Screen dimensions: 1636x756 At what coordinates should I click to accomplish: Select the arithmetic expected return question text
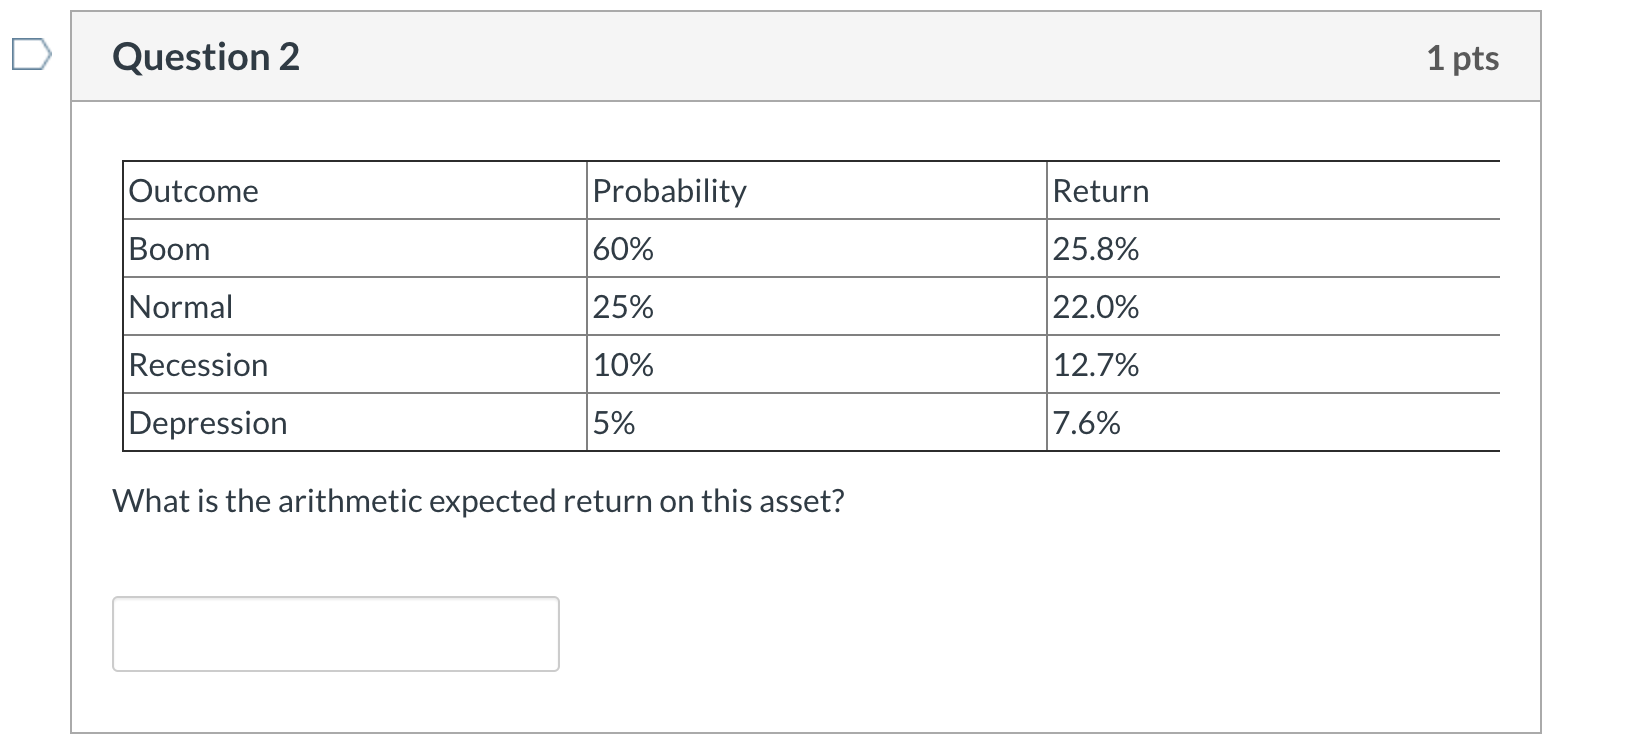point(478,501)
